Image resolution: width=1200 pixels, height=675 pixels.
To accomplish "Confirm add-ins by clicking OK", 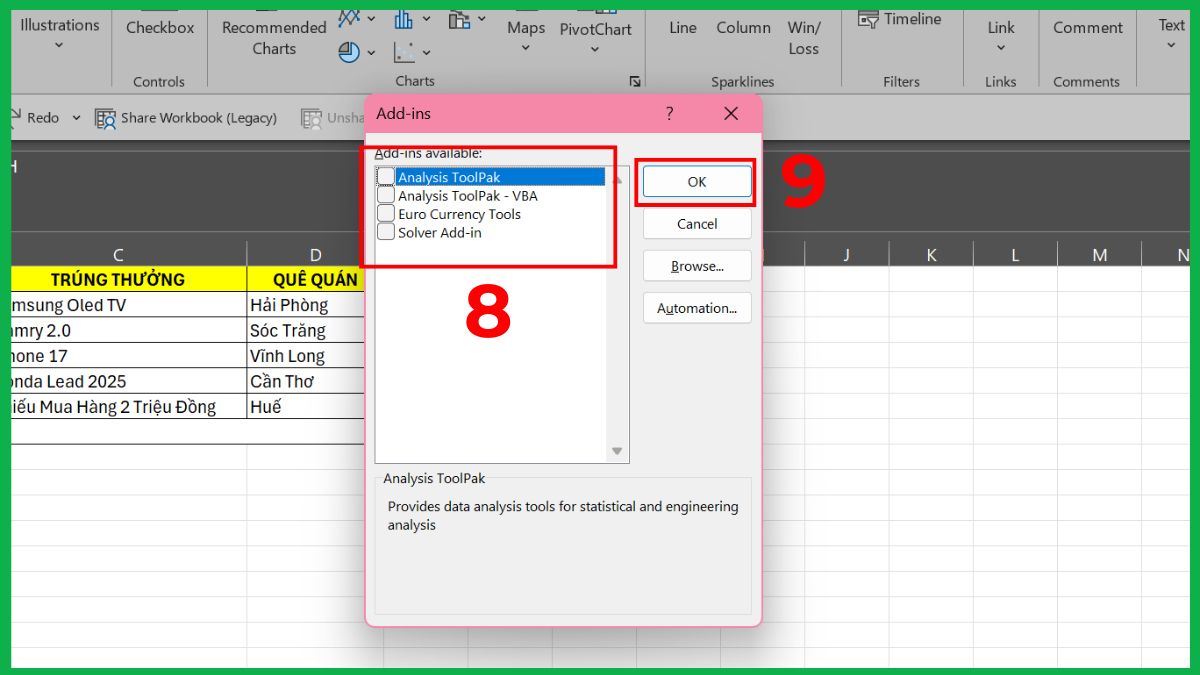I will [696, 182].
